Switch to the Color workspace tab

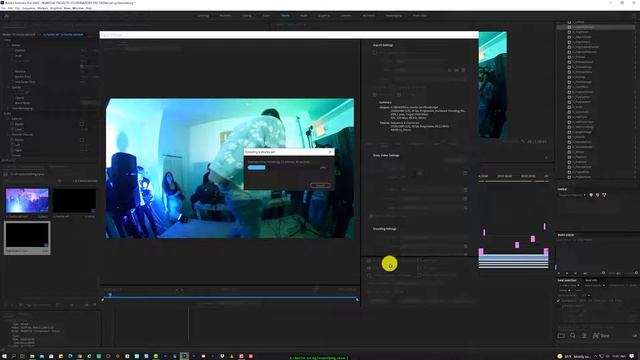pyautogui.click(x=266, y=16)
